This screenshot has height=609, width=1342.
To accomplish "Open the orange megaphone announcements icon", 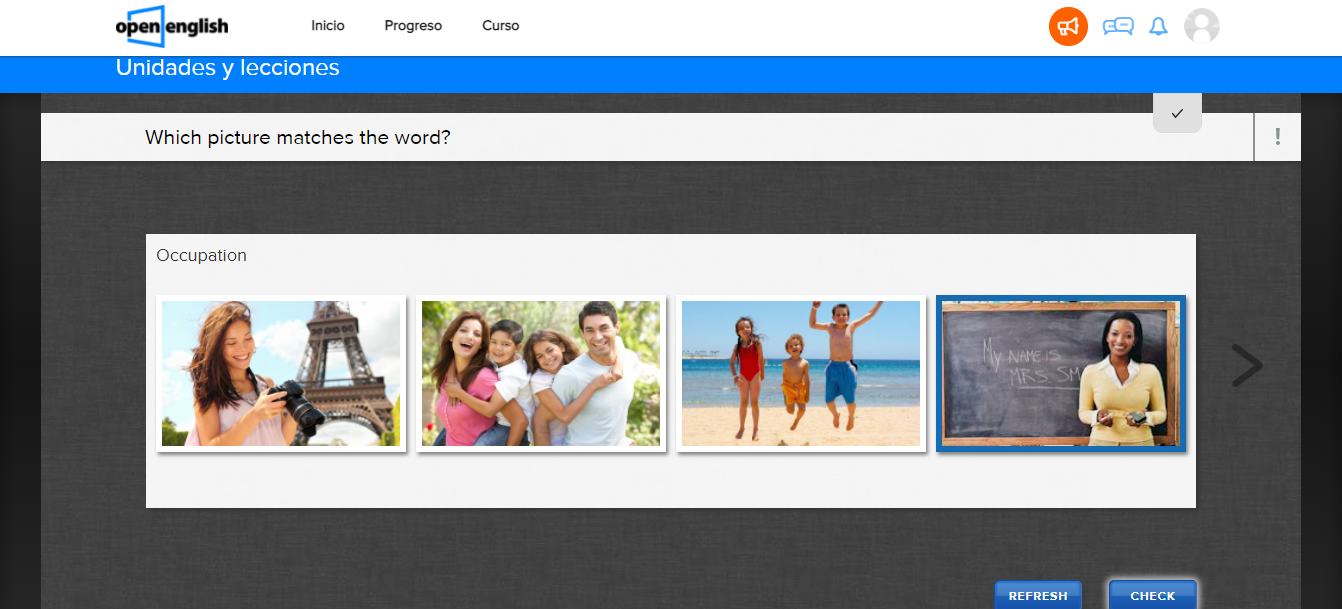I will (x=1068, y=26).
